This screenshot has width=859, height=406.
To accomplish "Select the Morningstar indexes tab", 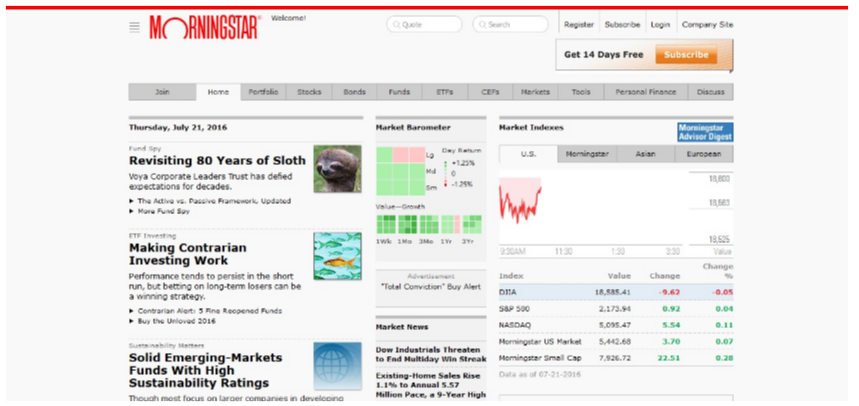I will (587, 154).
